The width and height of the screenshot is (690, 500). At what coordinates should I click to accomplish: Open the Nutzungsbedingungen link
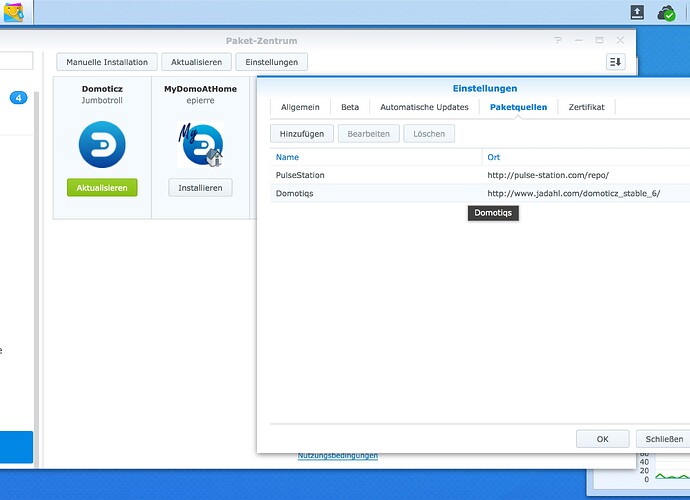[337, 456]
